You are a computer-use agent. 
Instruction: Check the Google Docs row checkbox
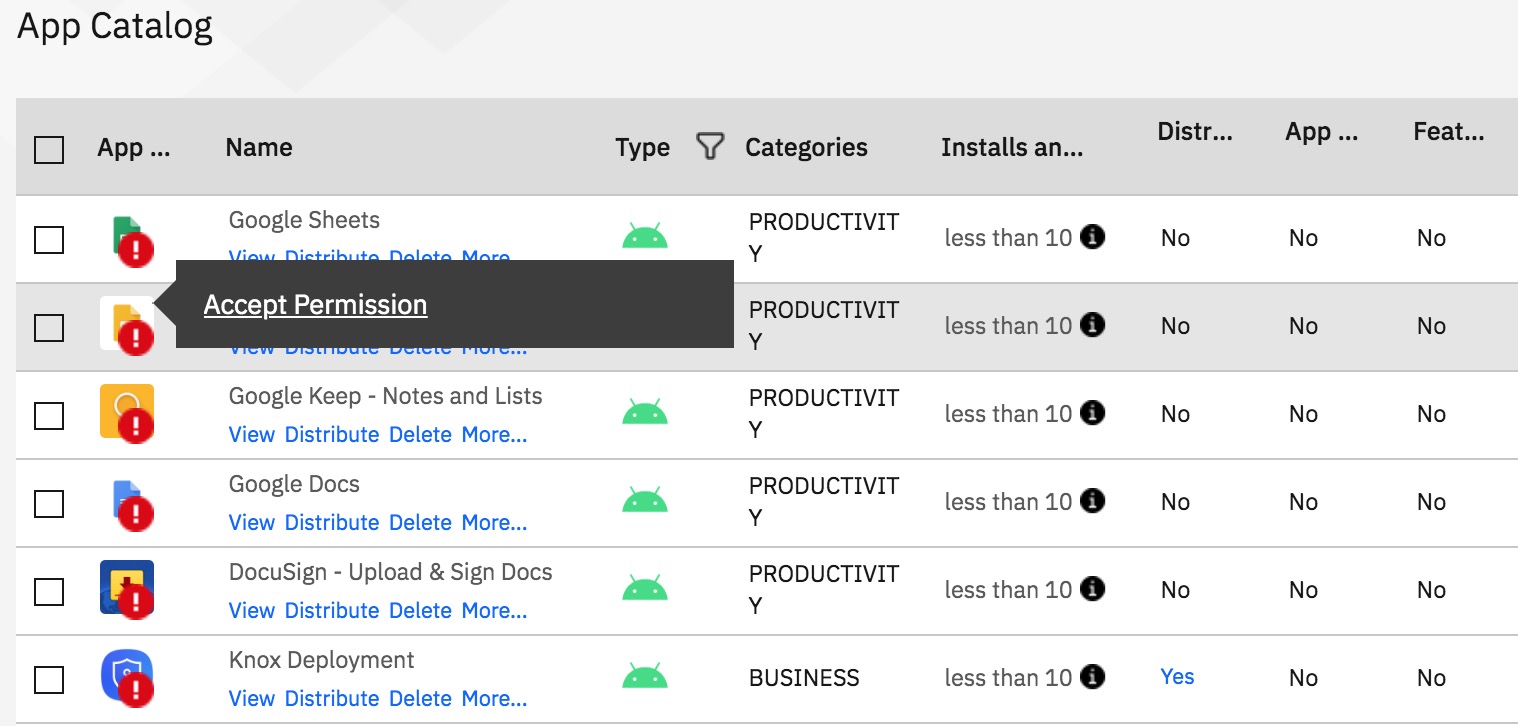point(49,504)
